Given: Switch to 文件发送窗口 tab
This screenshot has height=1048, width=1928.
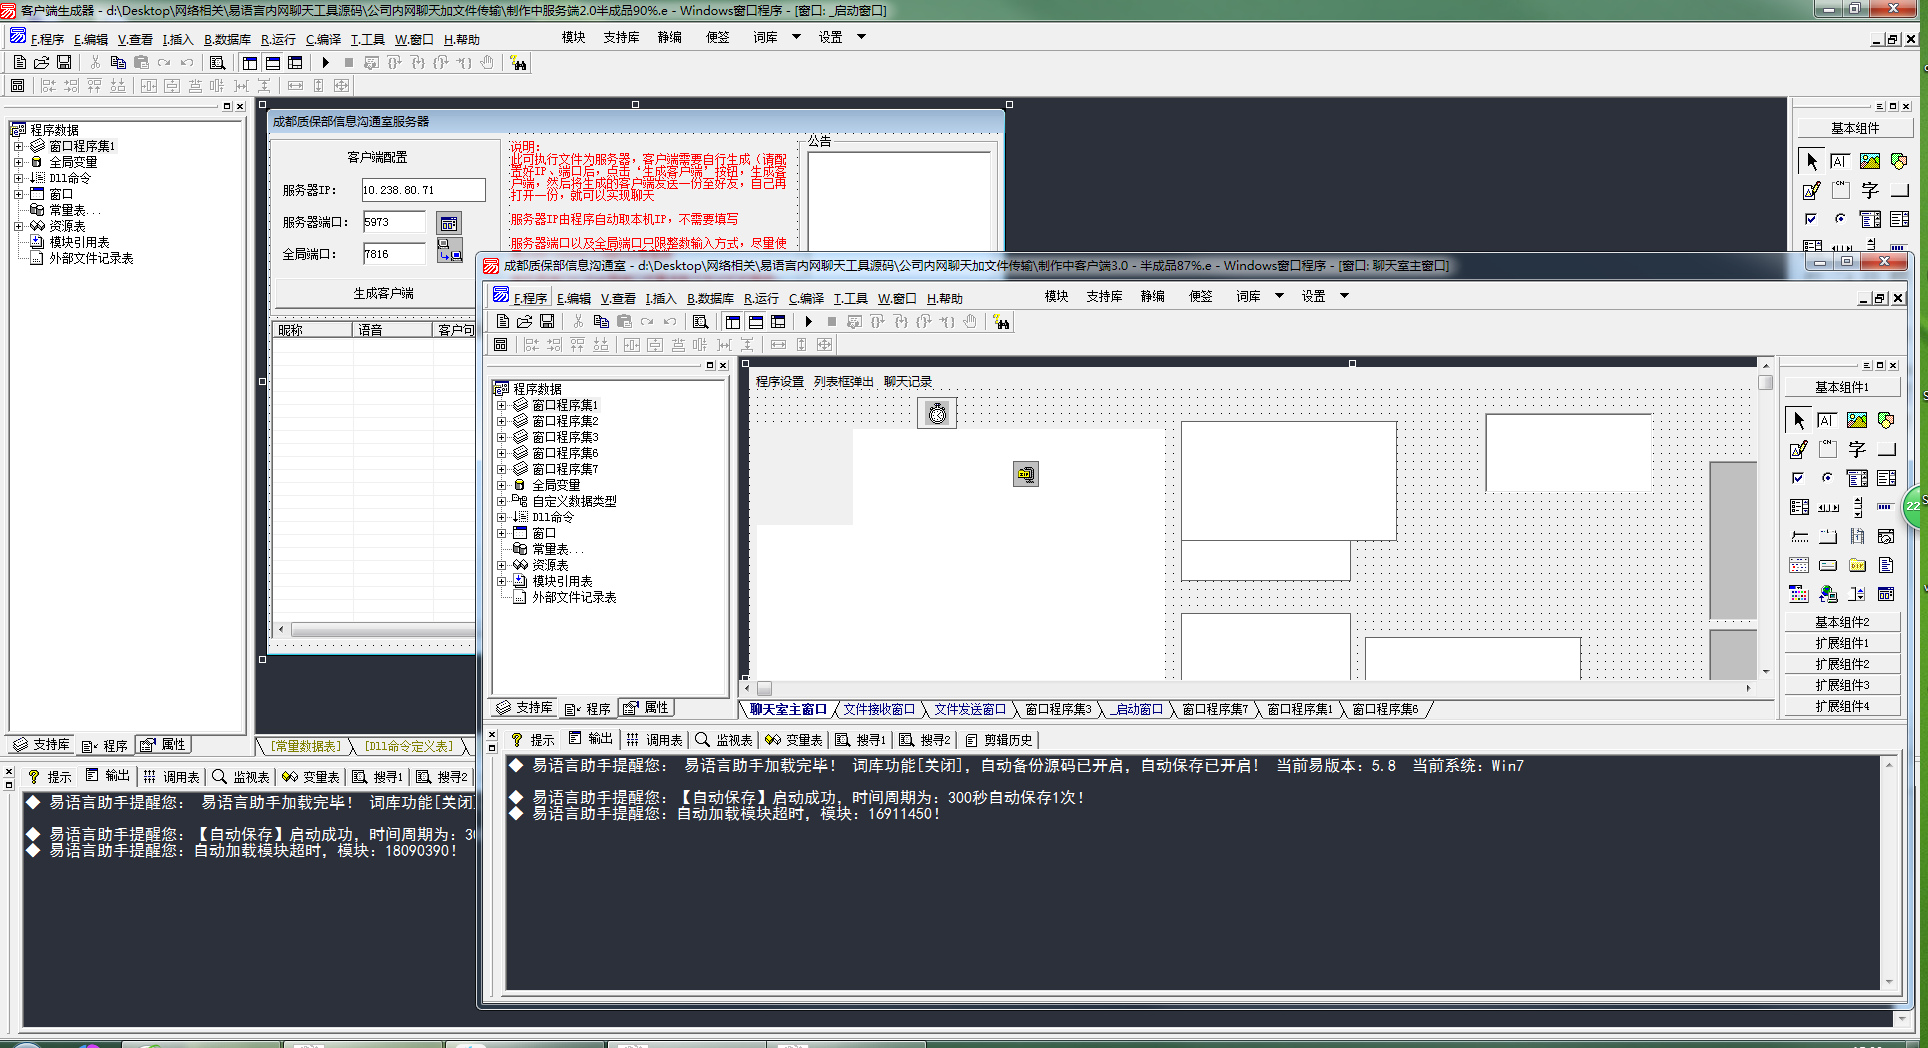Looking at the screenshot, I should [970, 709].
